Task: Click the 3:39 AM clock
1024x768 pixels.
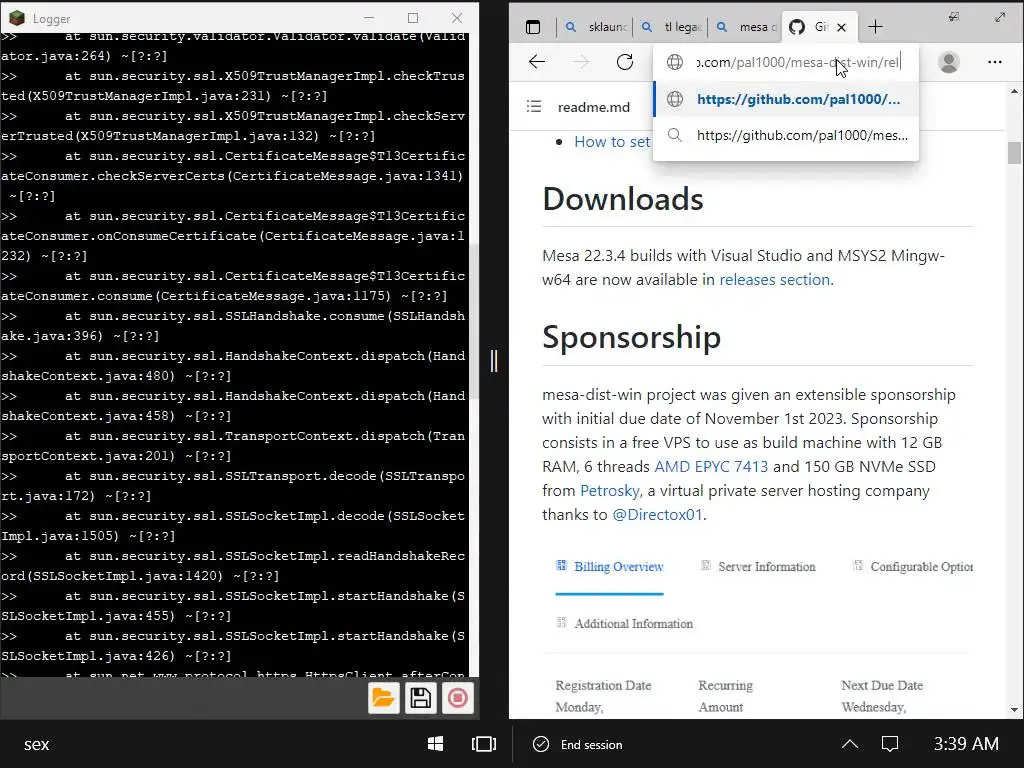Action: (966, 744)
